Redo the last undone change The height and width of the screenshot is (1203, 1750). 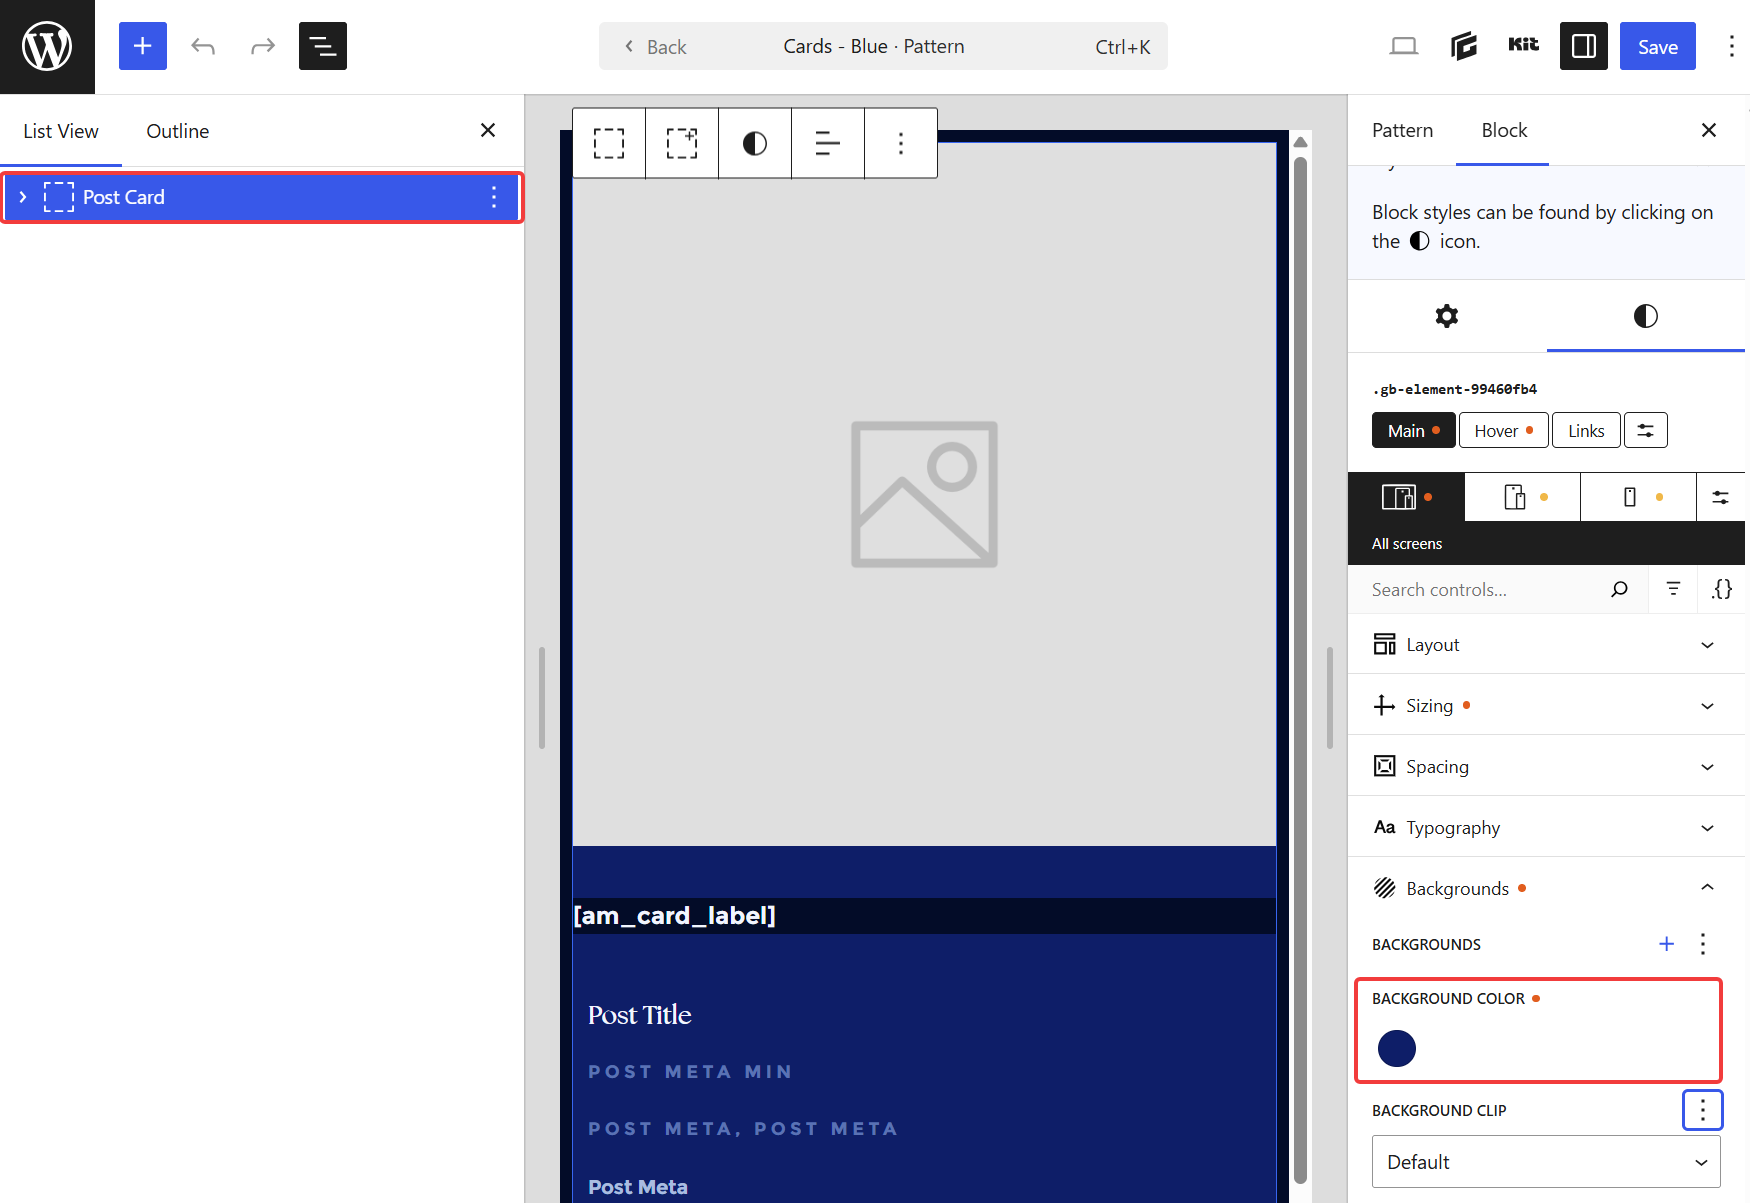click(263, 46)
